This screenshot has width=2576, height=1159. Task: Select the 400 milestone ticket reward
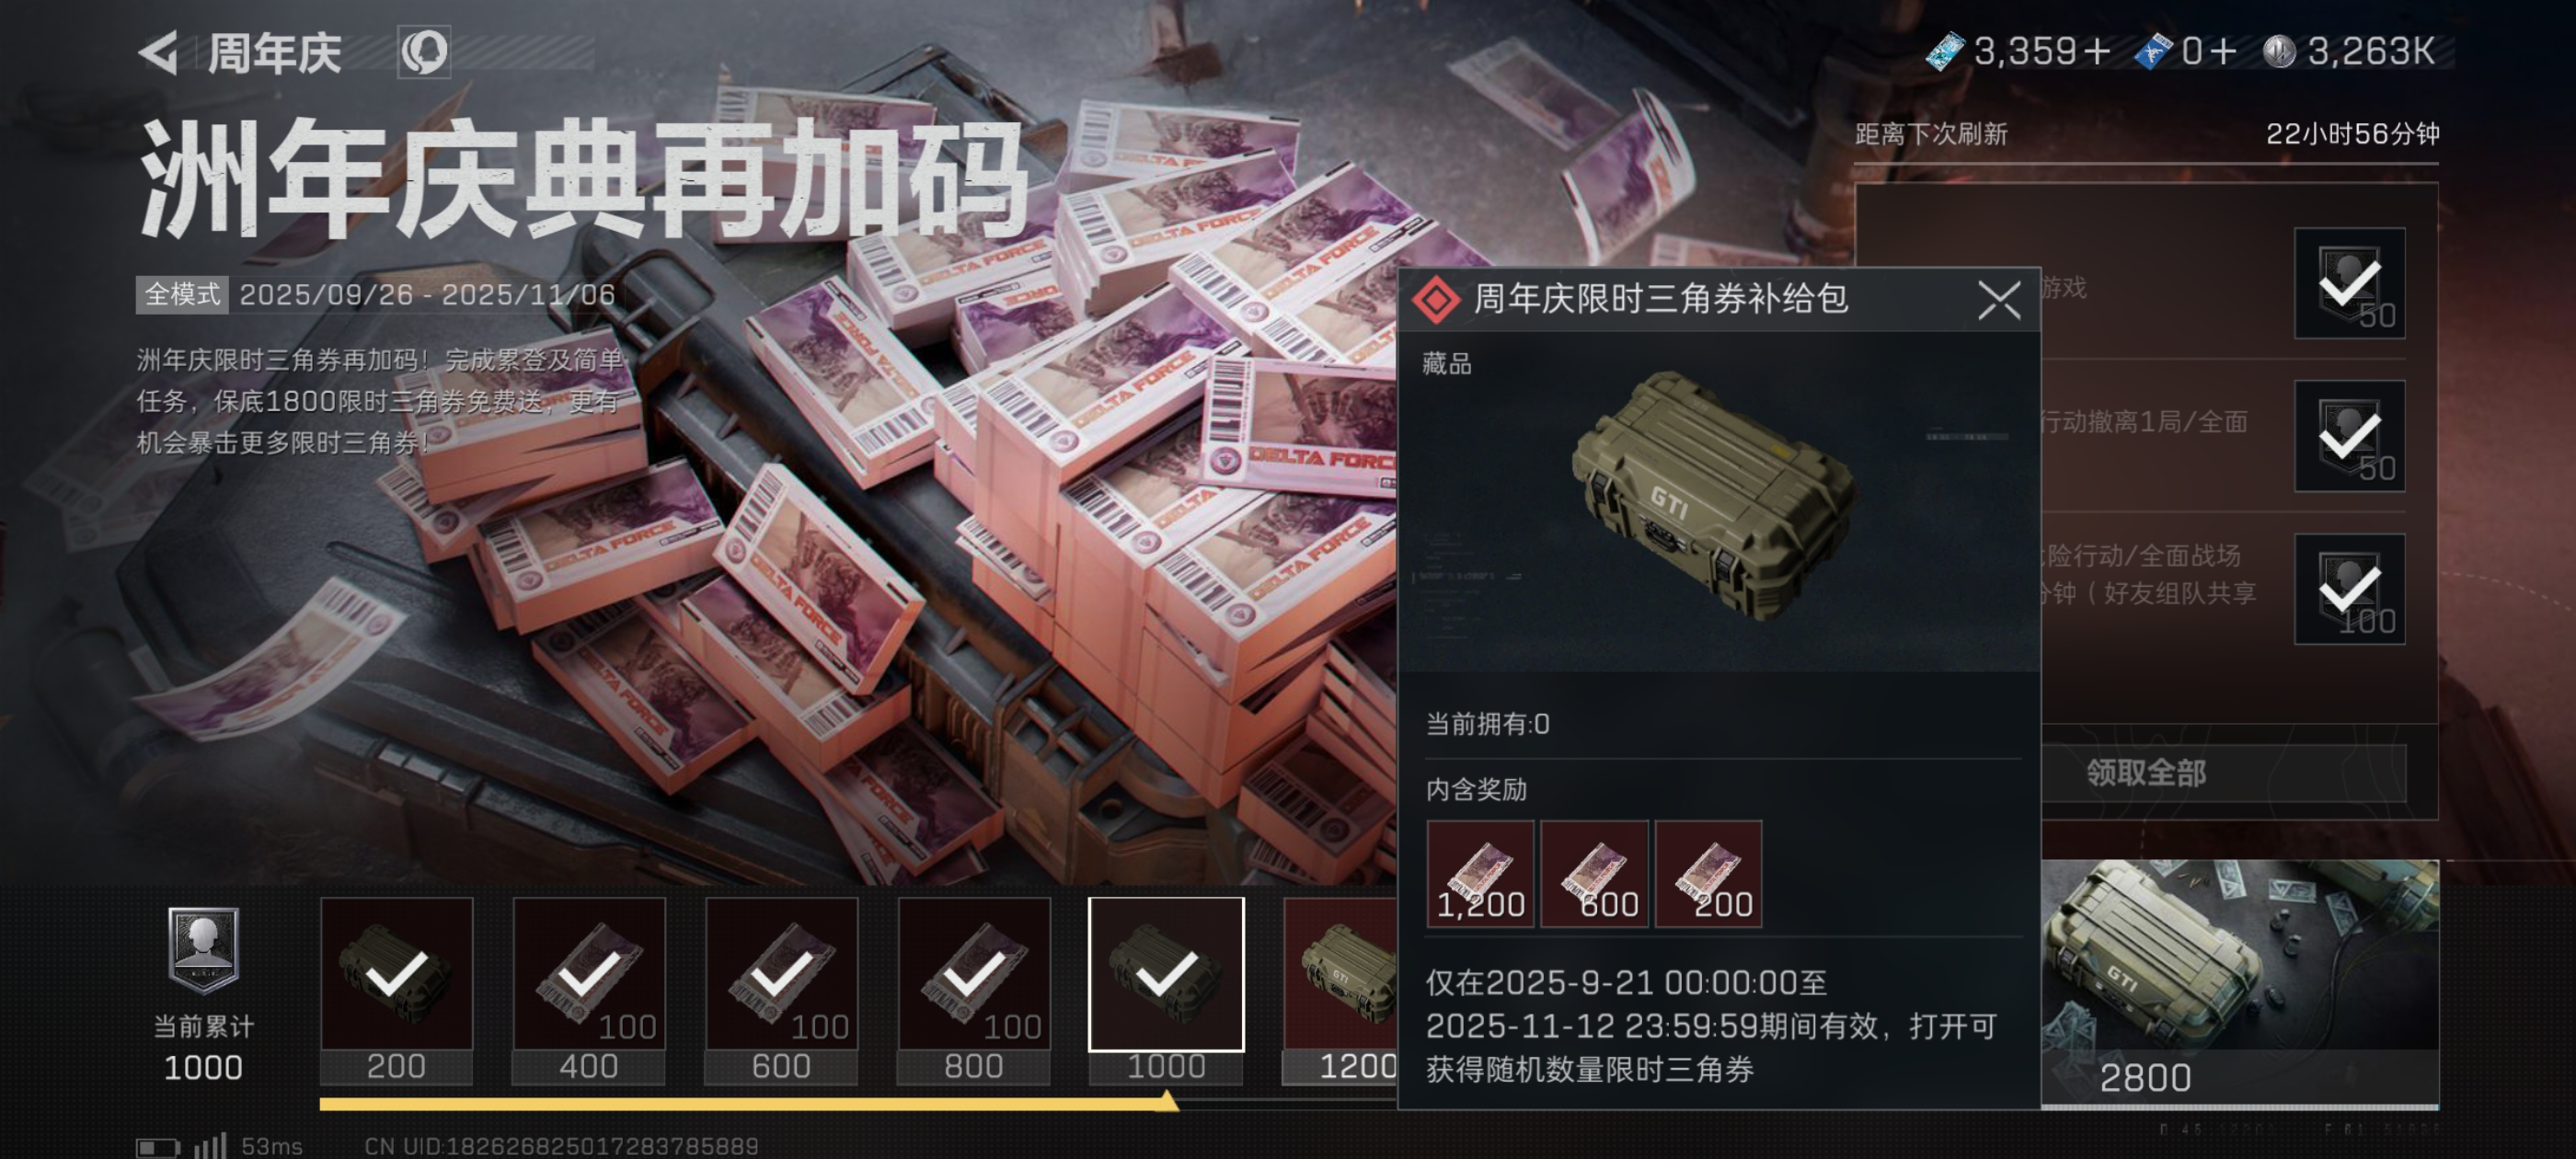[x=588, y=990]
